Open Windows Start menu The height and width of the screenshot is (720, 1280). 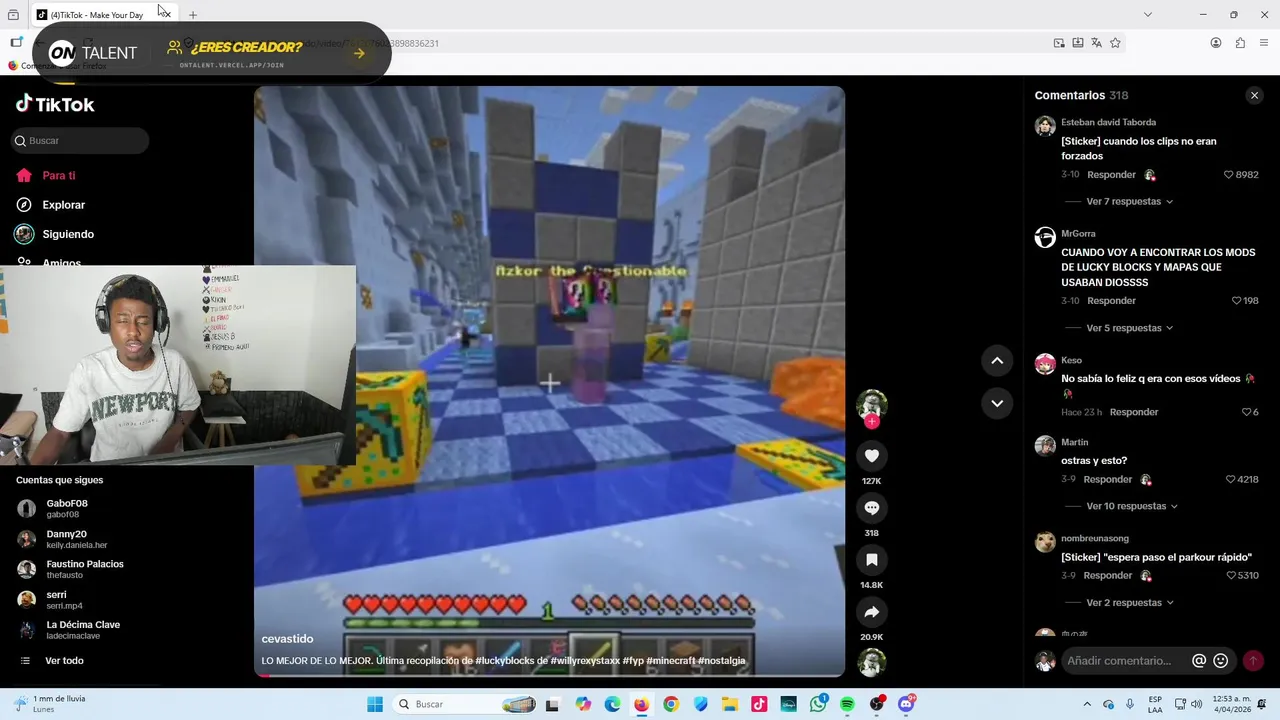[375, 704]
